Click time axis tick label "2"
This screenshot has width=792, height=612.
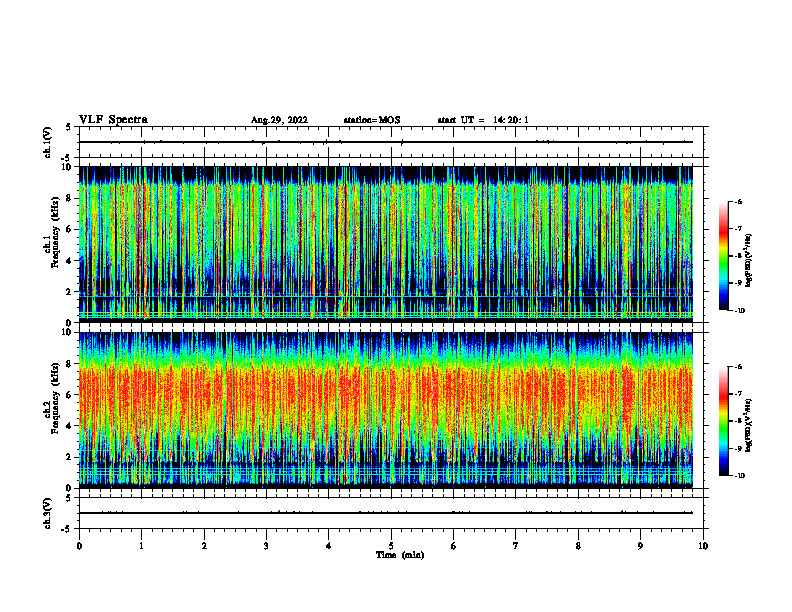(x=204, y=546)
